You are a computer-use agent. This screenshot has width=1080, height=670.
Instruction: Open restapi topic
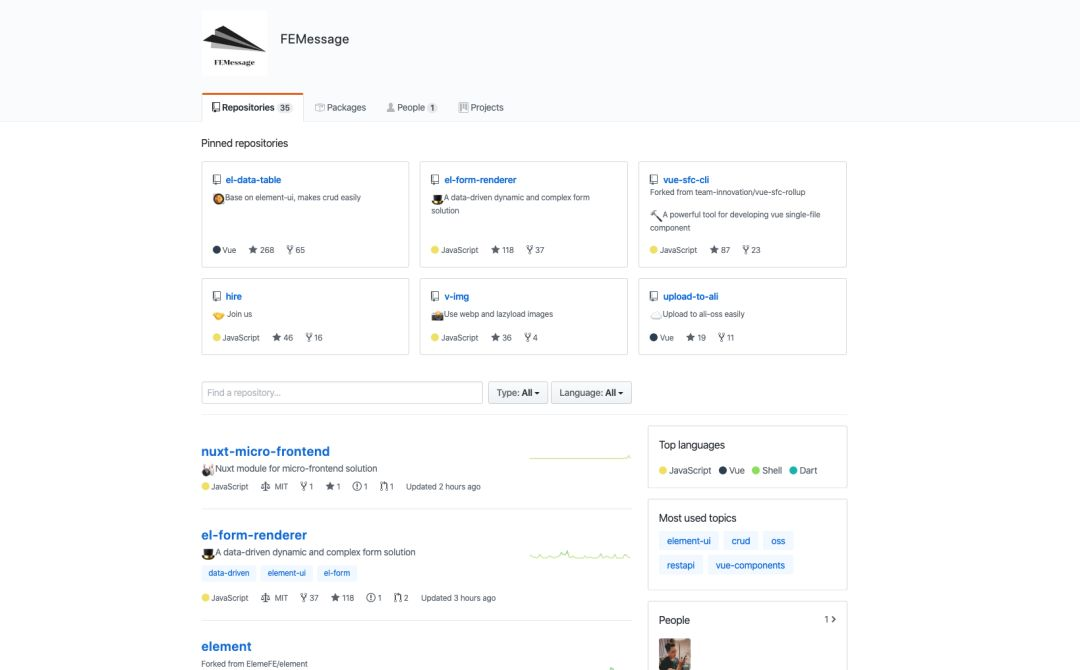click(681, 565)
